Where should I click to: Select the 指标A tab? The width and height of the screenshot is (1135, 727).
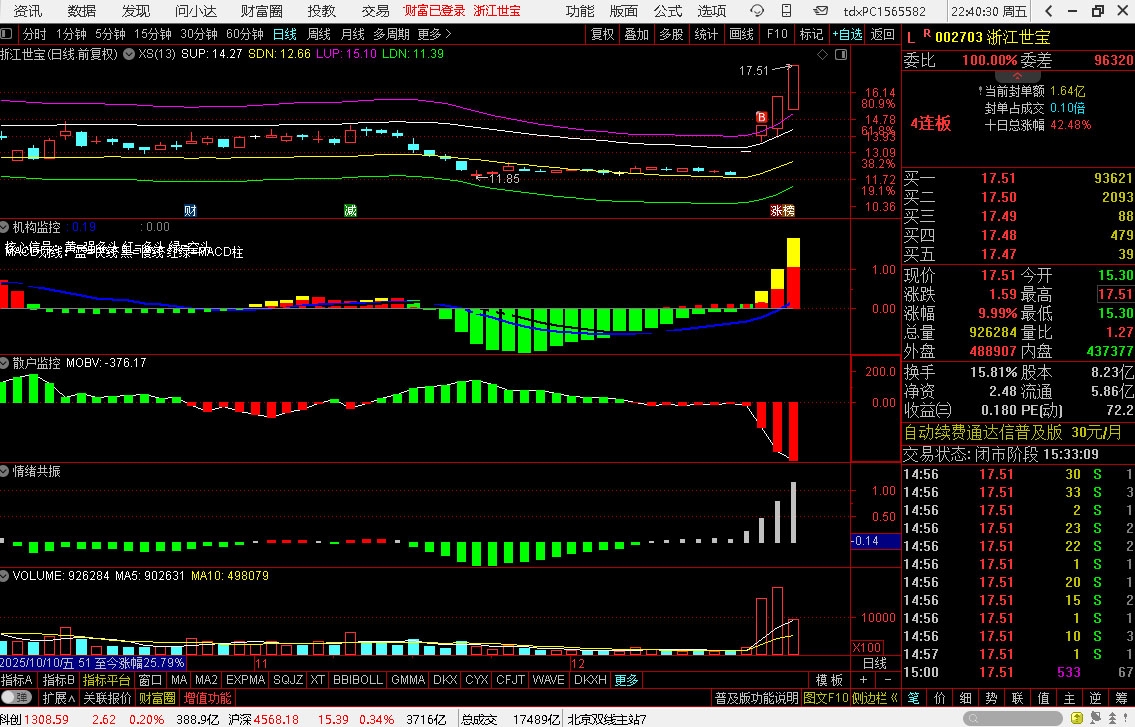17,680
